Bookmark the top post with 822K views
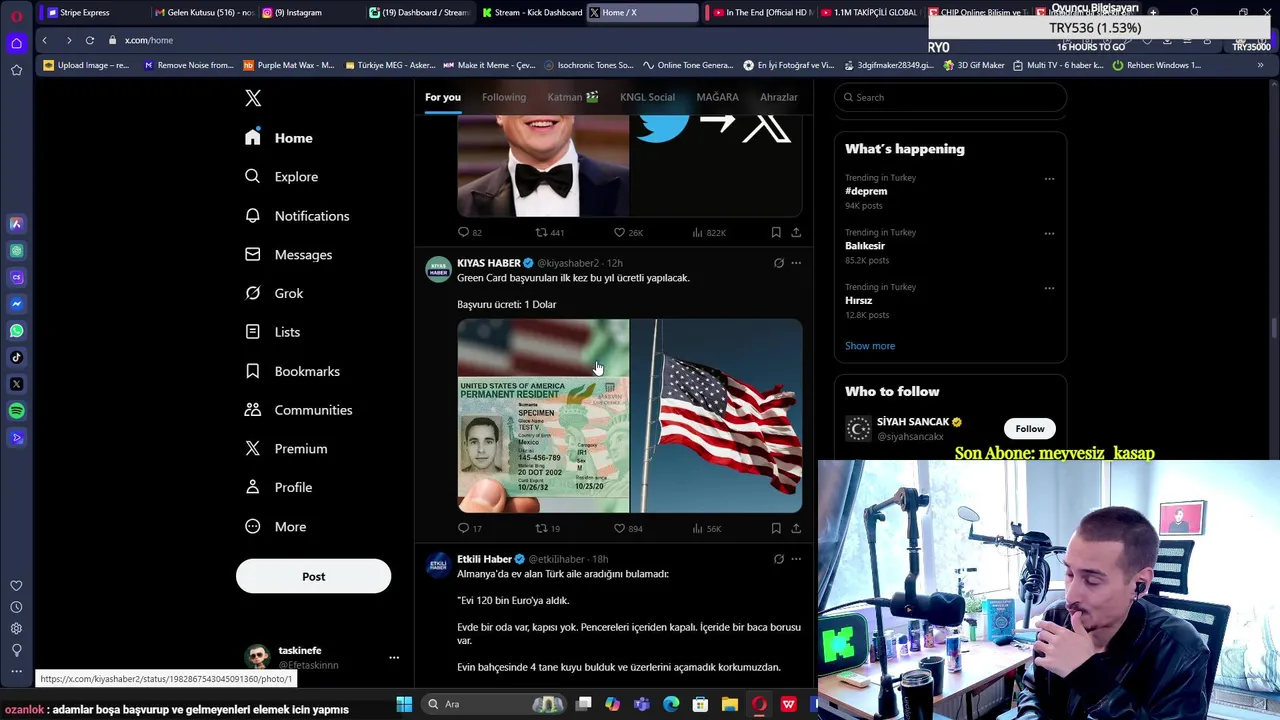This screenshot has width=1280, height=720. [x=776, y=232]
